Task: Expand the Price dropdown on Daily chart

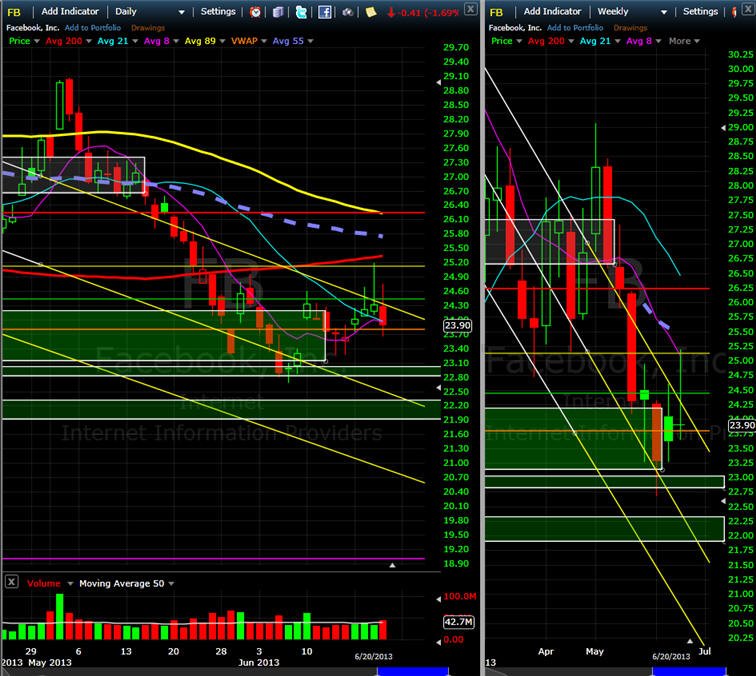Action: (37, 41)
